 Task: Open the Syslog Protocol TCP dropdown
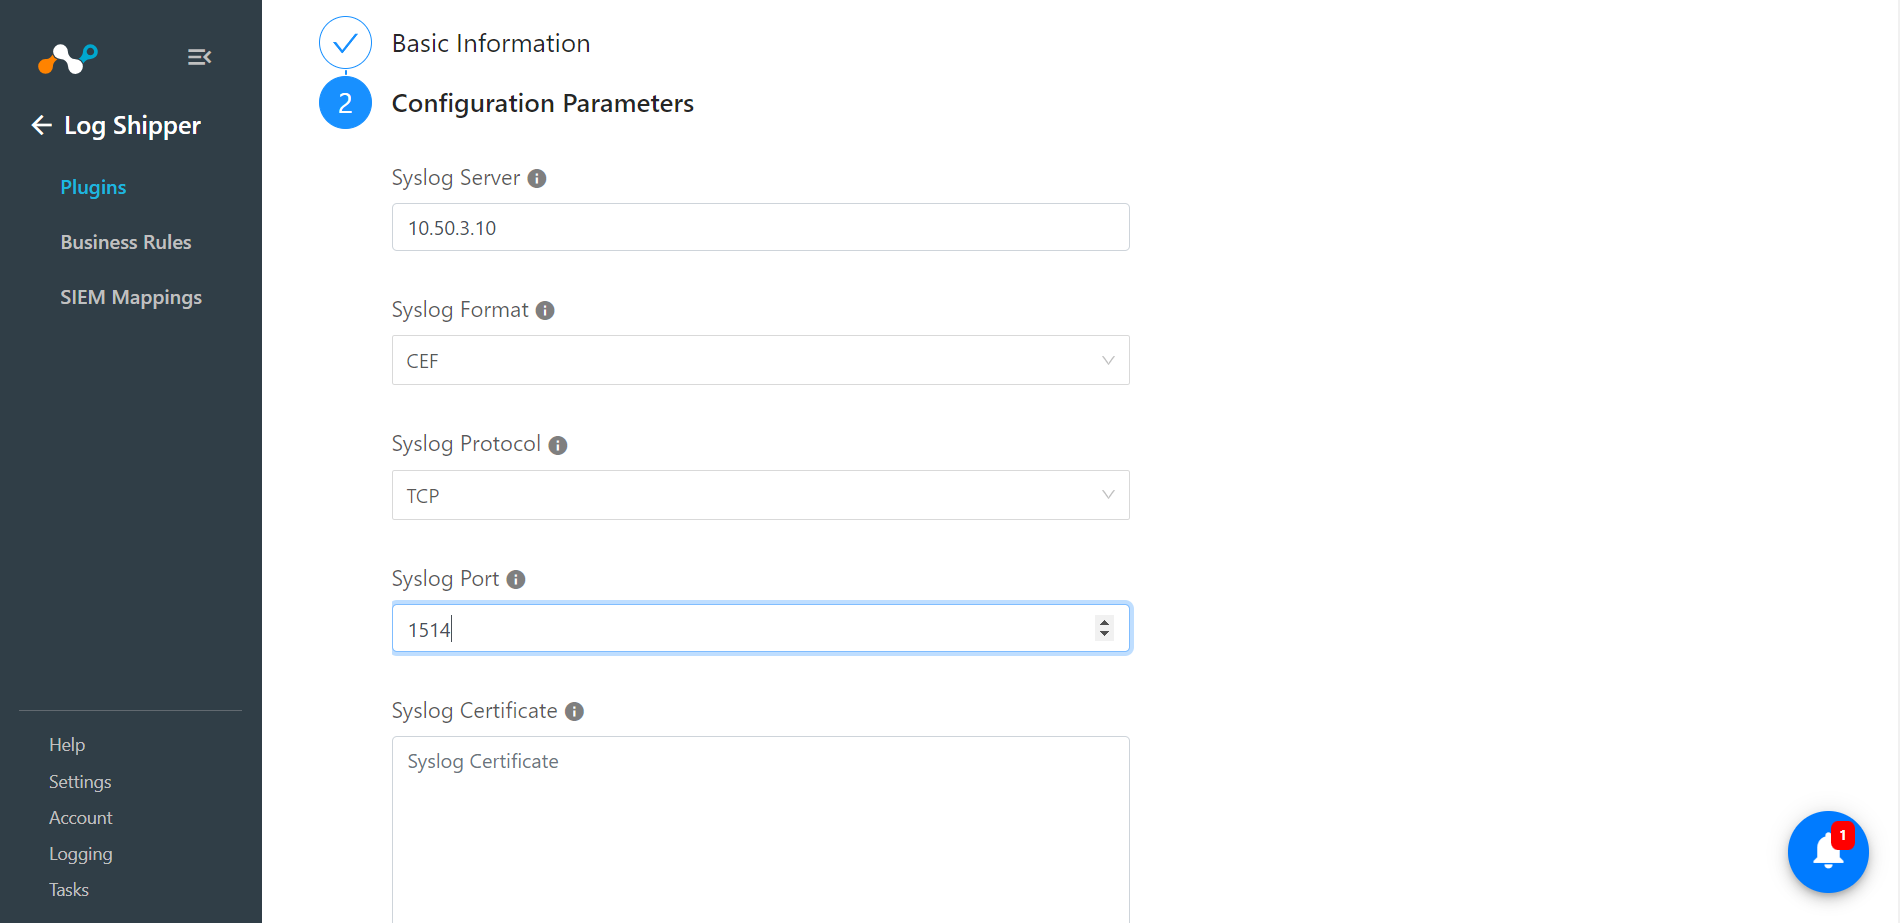761,495
